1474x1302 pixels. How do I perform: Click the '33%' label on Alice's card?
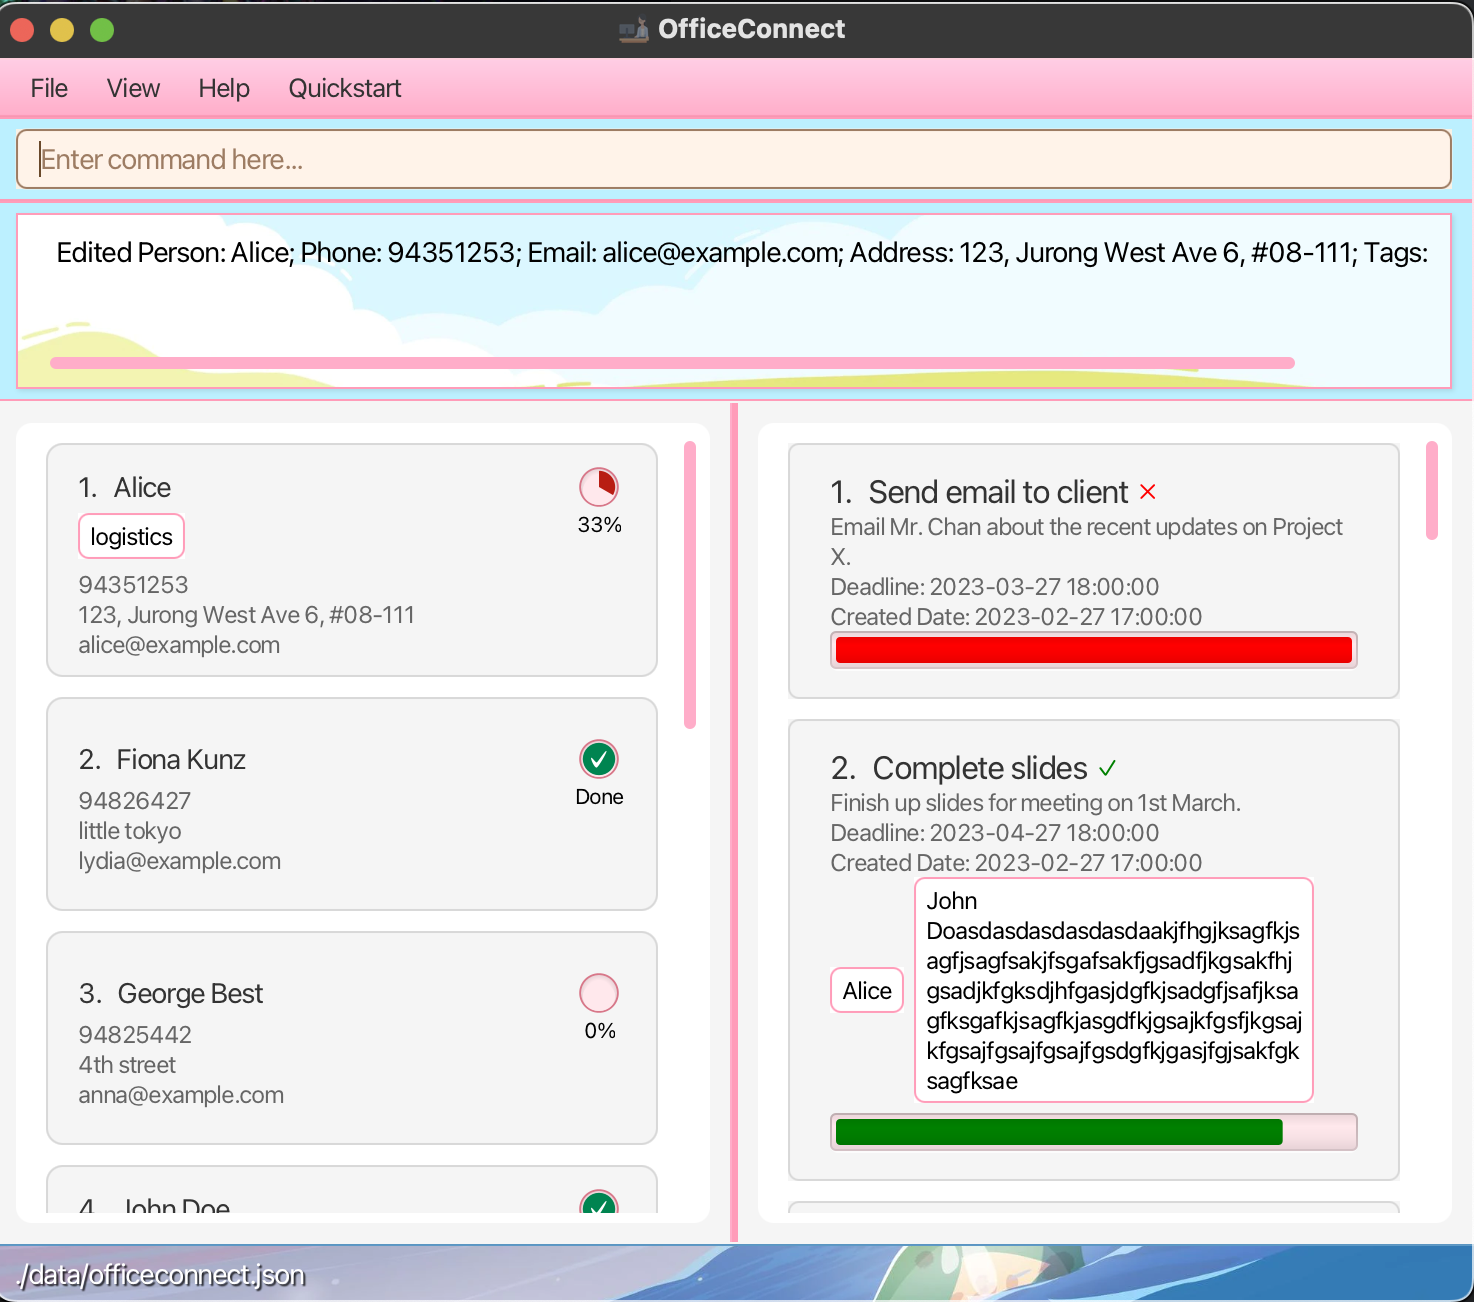tap(600, 525)
